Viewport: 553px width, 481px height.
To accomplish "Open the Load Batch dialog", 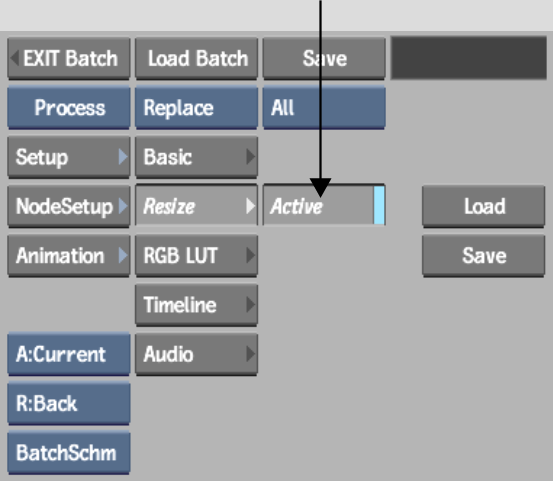I will (196, 59).
